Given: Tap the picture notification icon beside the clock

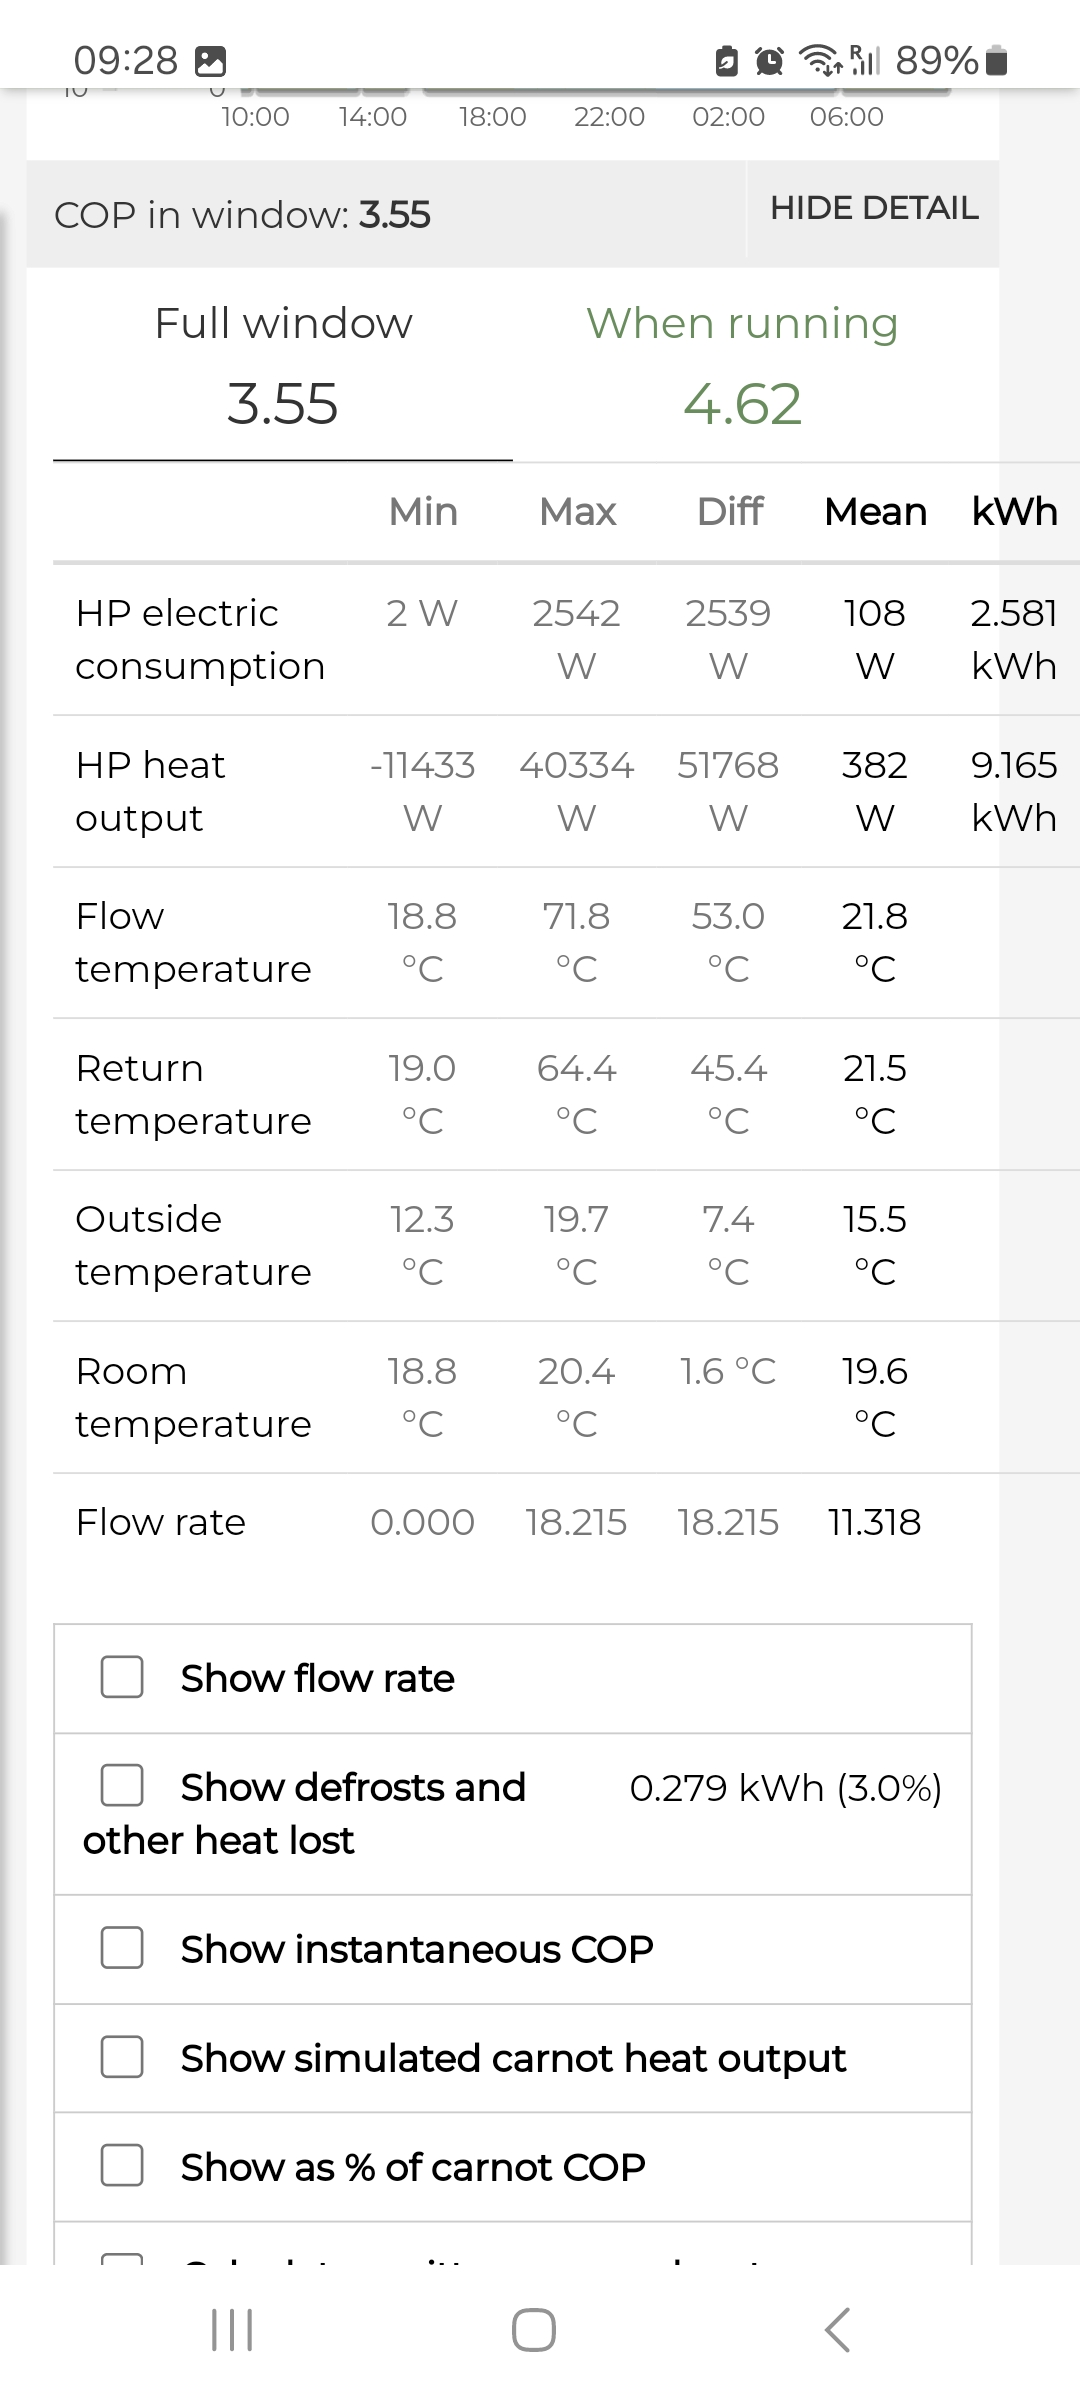Looking at the screenshot, I should click(x=210, y=62).
